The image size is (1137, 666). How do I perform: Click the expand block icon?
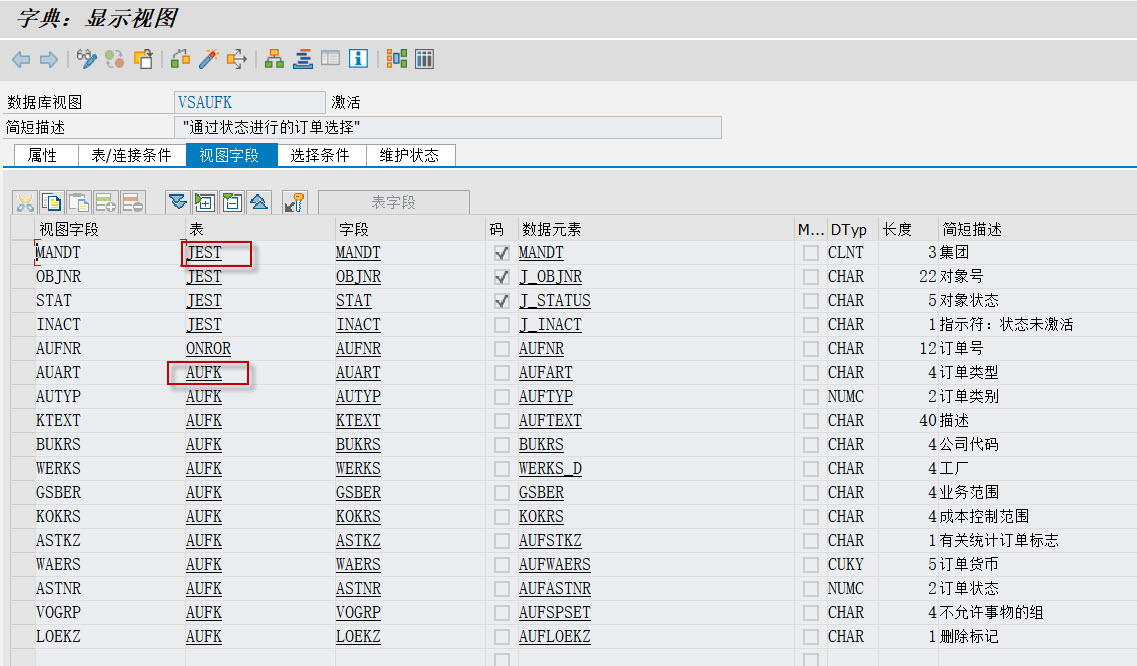pos(203,201)
